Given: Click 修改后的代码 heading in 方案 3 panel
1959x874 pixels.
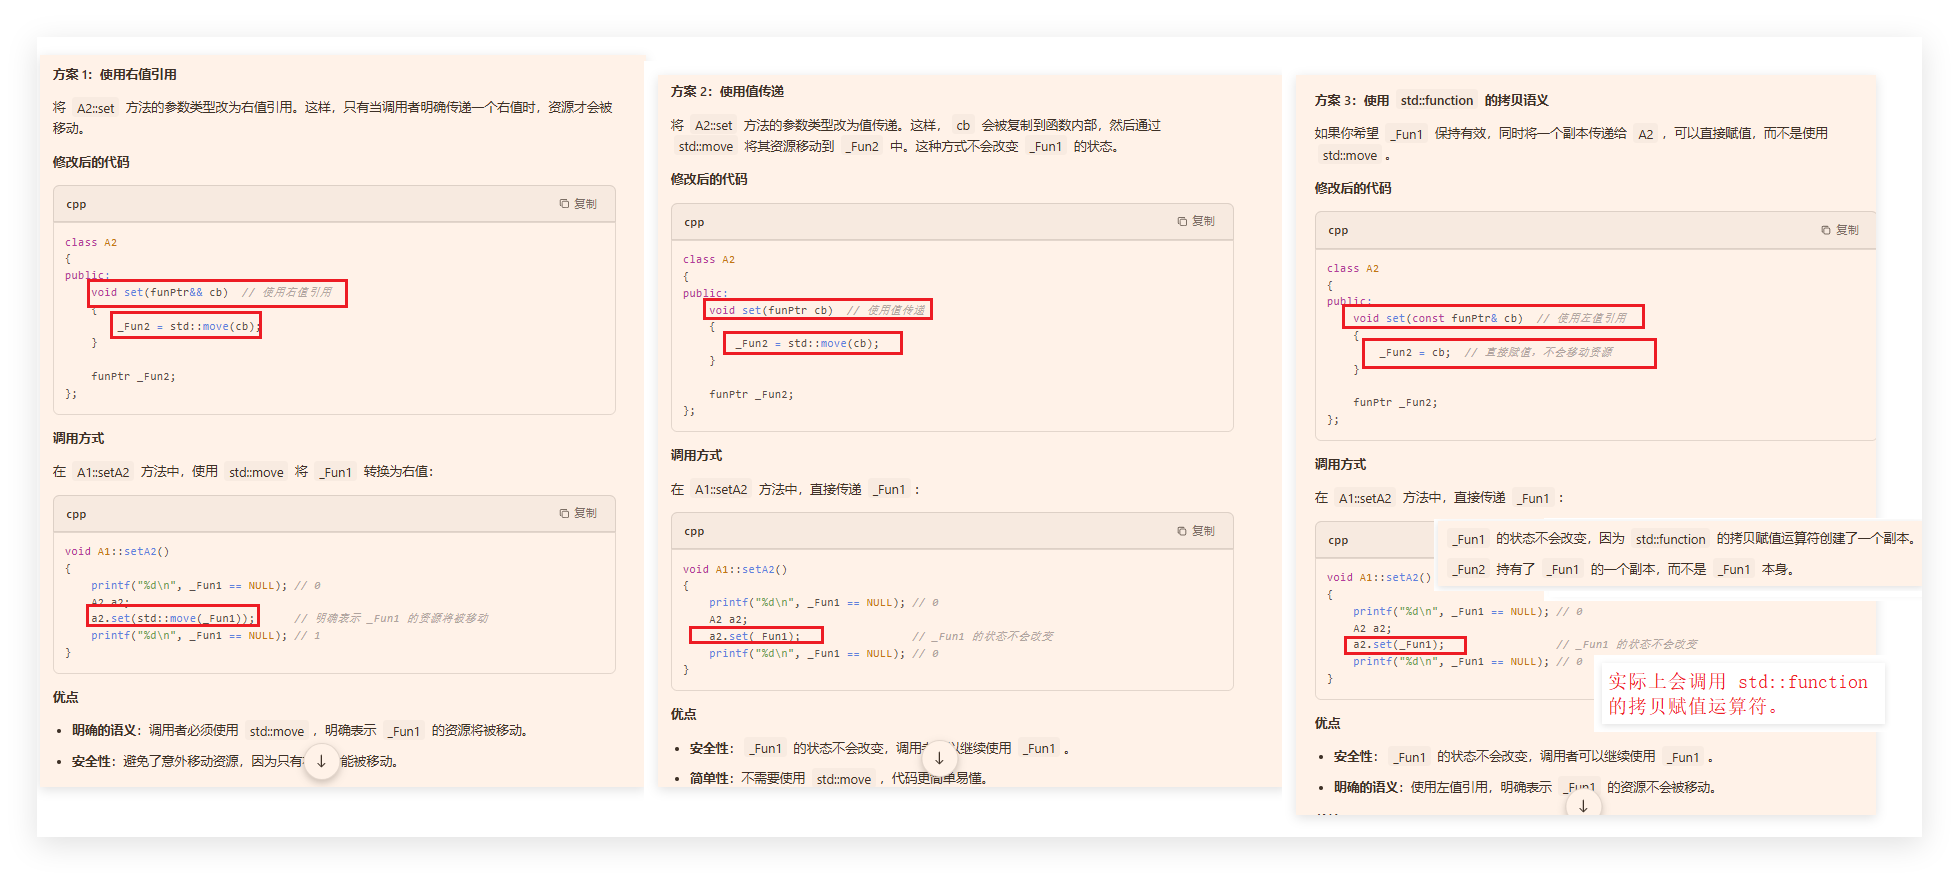Looking at the screenshot, I should tap(1353, 188).
